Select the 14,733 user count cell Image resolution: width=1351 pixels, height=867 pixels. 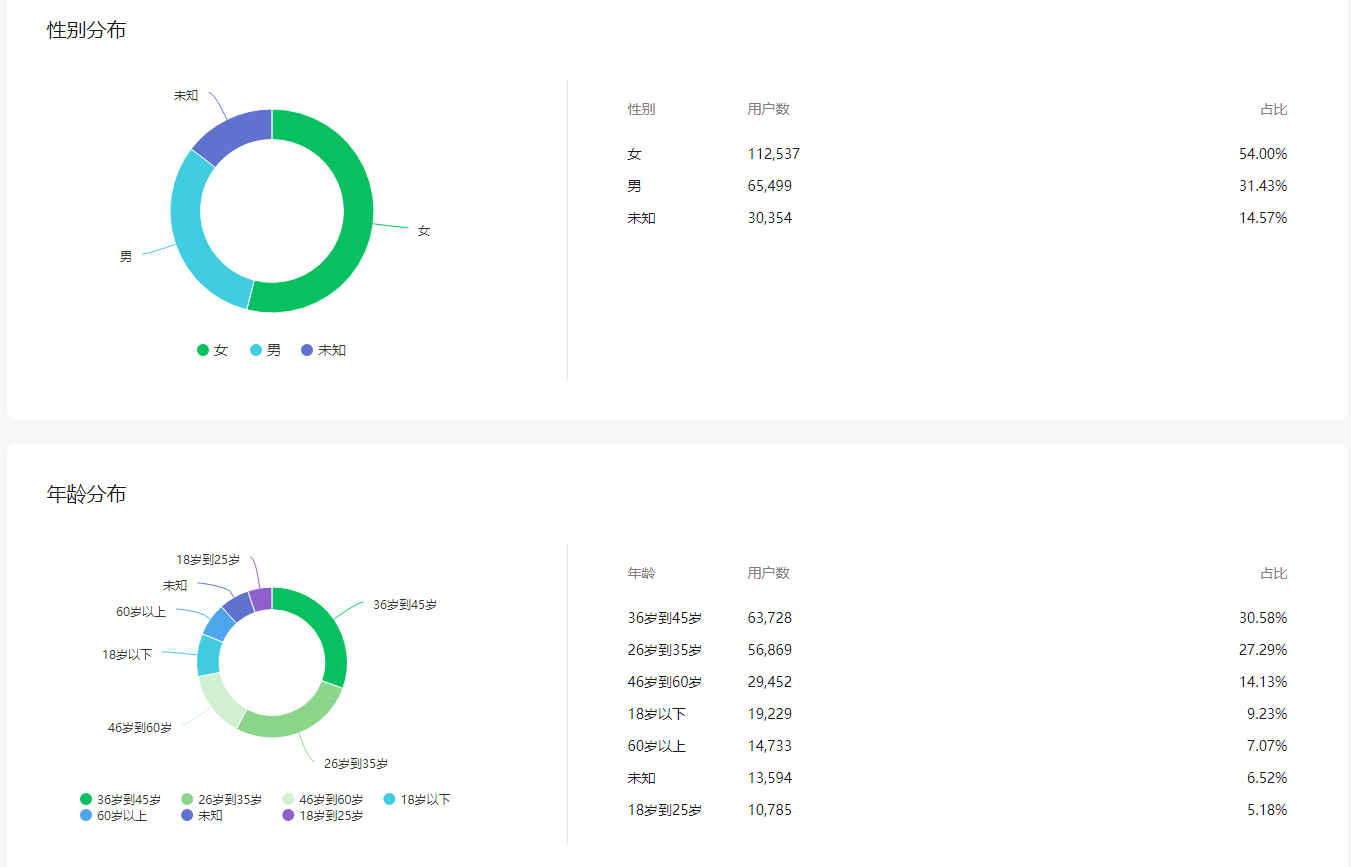(x=770, y=746)
